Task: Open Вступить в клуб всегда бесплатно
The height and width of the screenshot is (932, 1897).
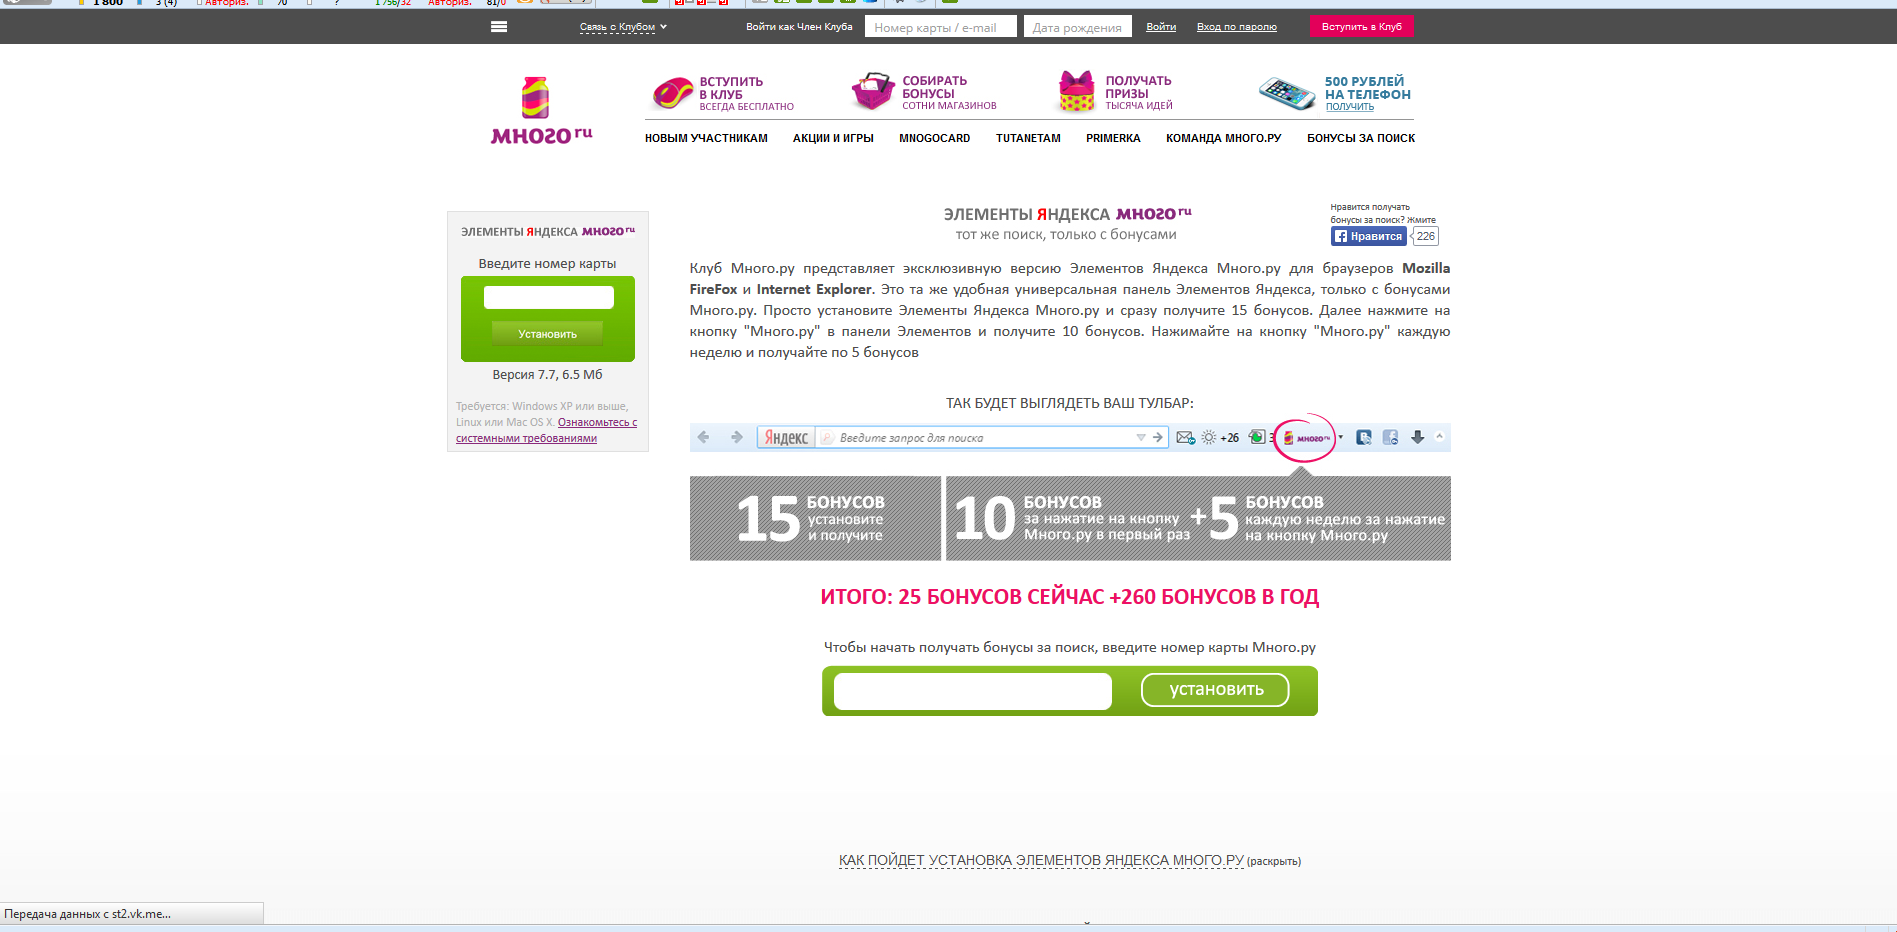Action: pyautogui.click(x=746, y=94)
